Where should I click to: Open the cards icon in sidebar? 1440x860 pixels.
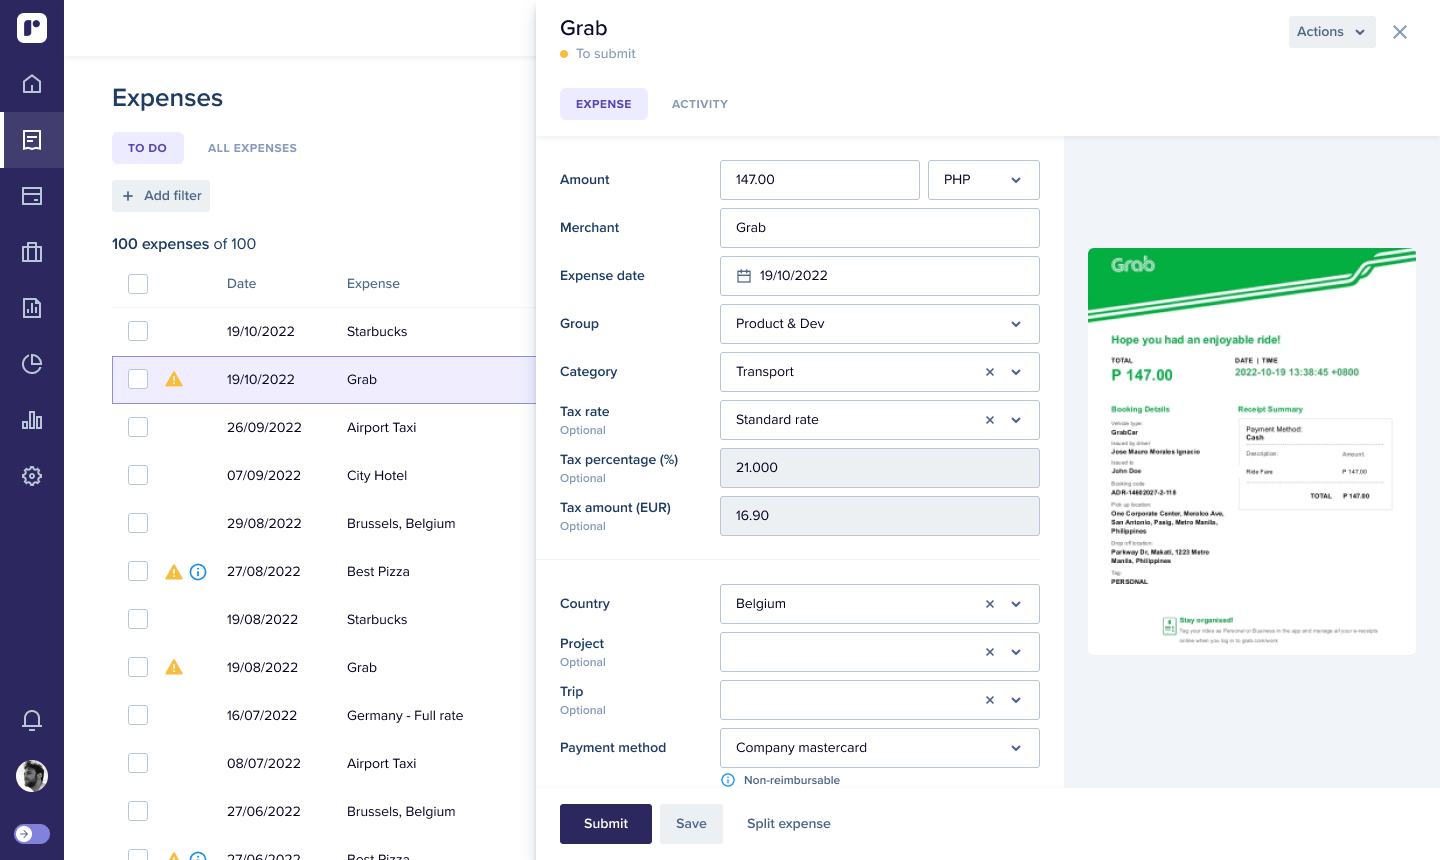32,196
